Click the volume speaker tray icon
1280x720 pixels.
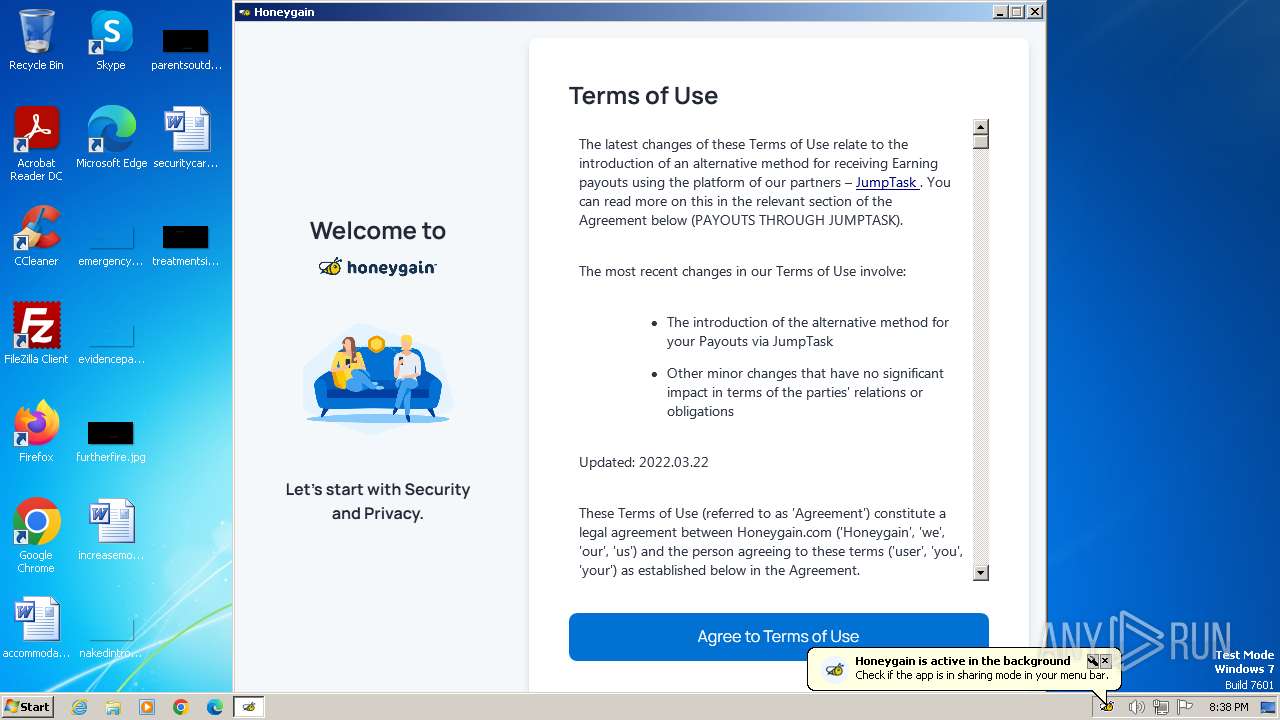click(1136, 707)
